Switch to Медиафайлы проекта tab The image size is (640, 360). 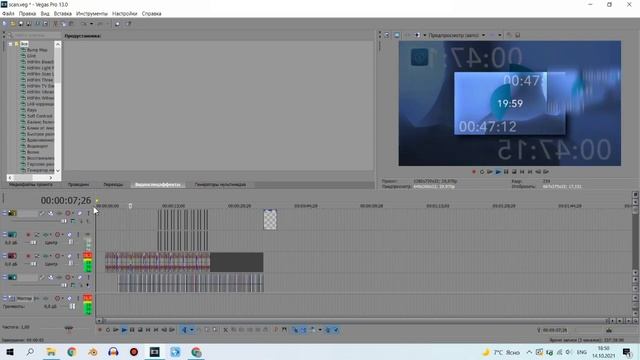31,184
